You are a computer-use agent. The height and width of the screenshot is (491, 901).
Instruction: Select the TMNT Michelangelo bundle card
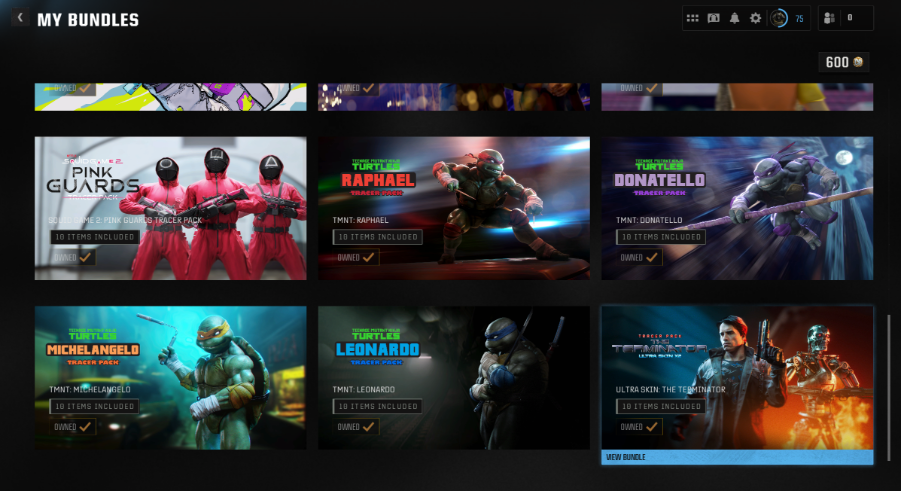(x=171, y=378)
